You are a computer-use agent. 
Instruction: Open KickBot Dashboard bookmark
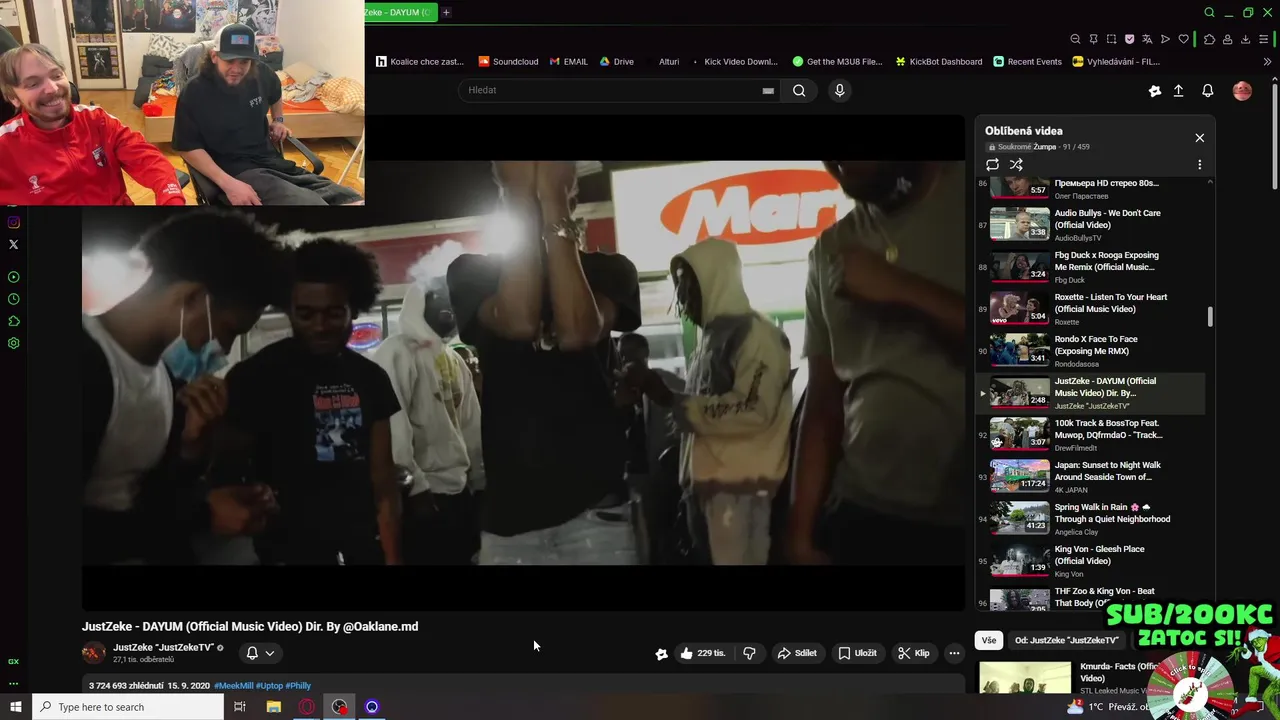(x=938, y=61)
